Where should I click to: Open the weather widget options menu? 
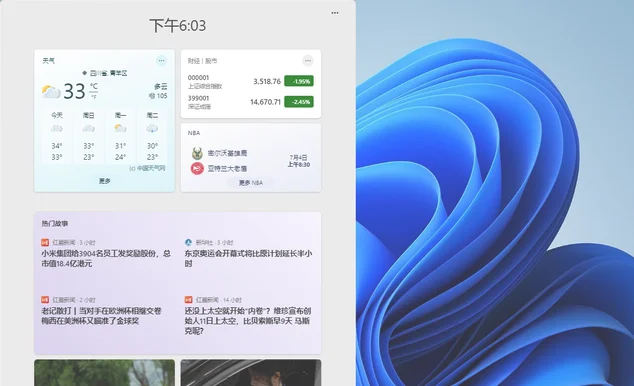click(161, 61)
